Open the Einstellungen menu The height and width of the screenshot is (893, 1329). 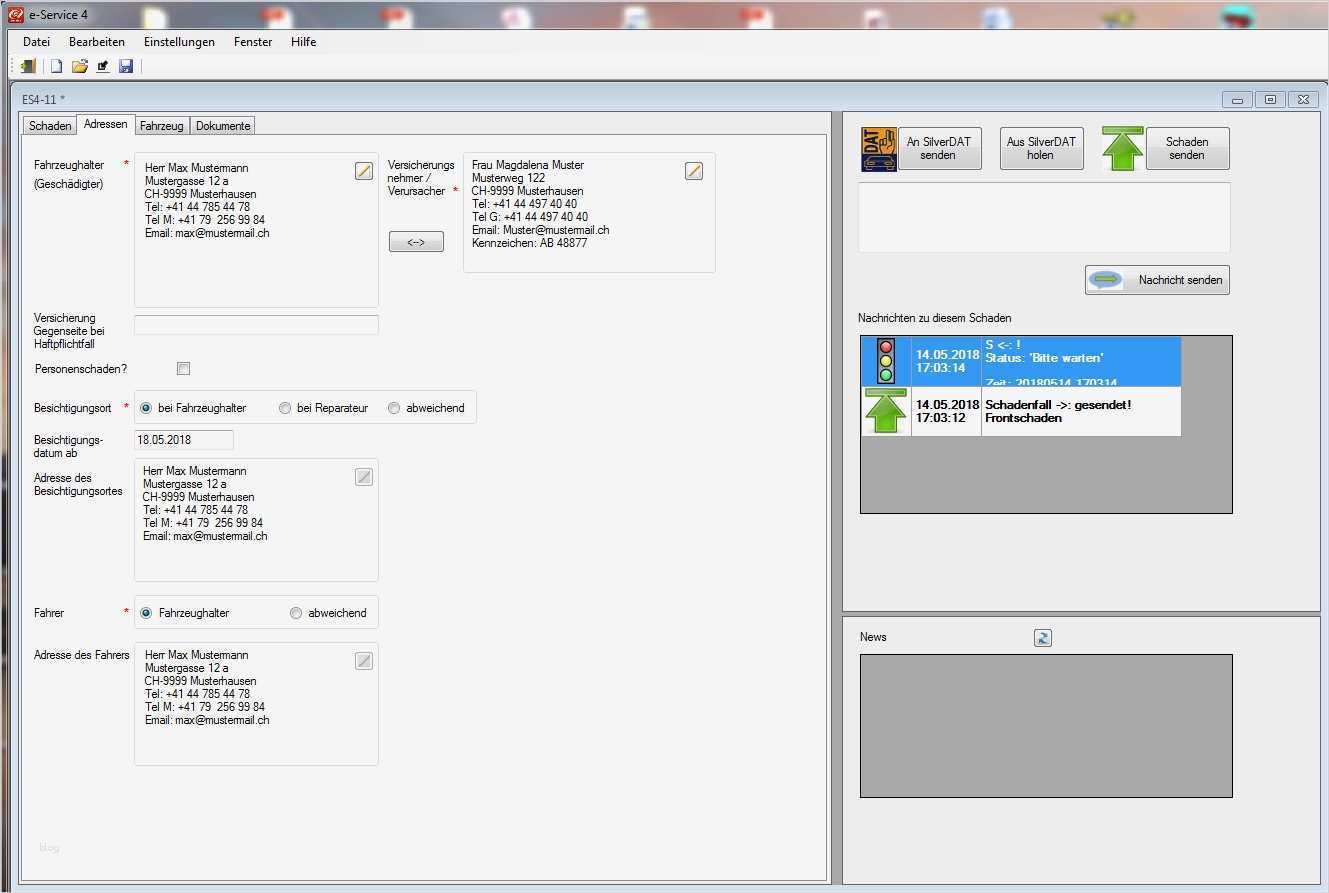(179, 42)
